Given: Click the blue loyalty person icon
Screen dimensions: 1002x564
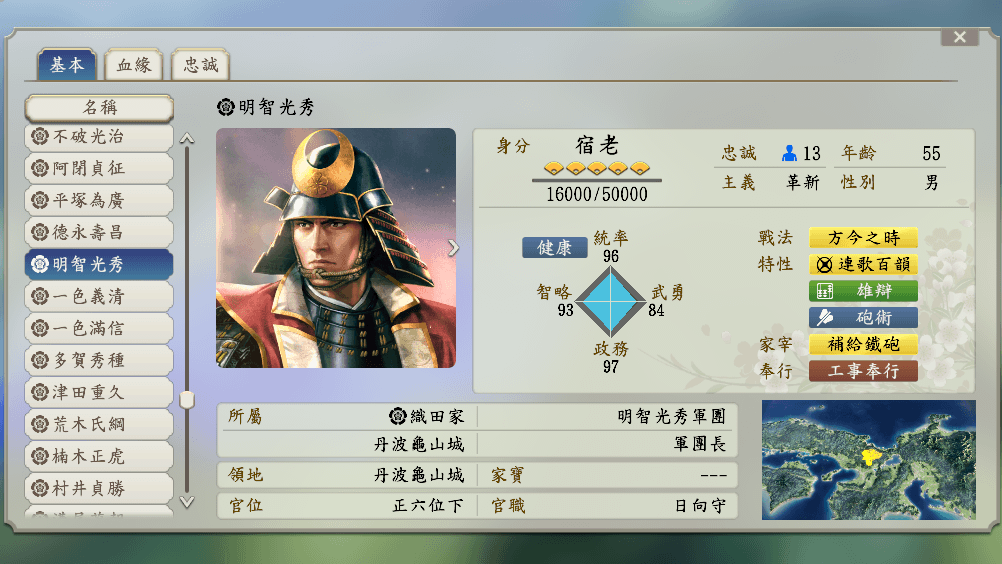Looking at the screenshot, I should pyautogui.click(x=789, y=153).
